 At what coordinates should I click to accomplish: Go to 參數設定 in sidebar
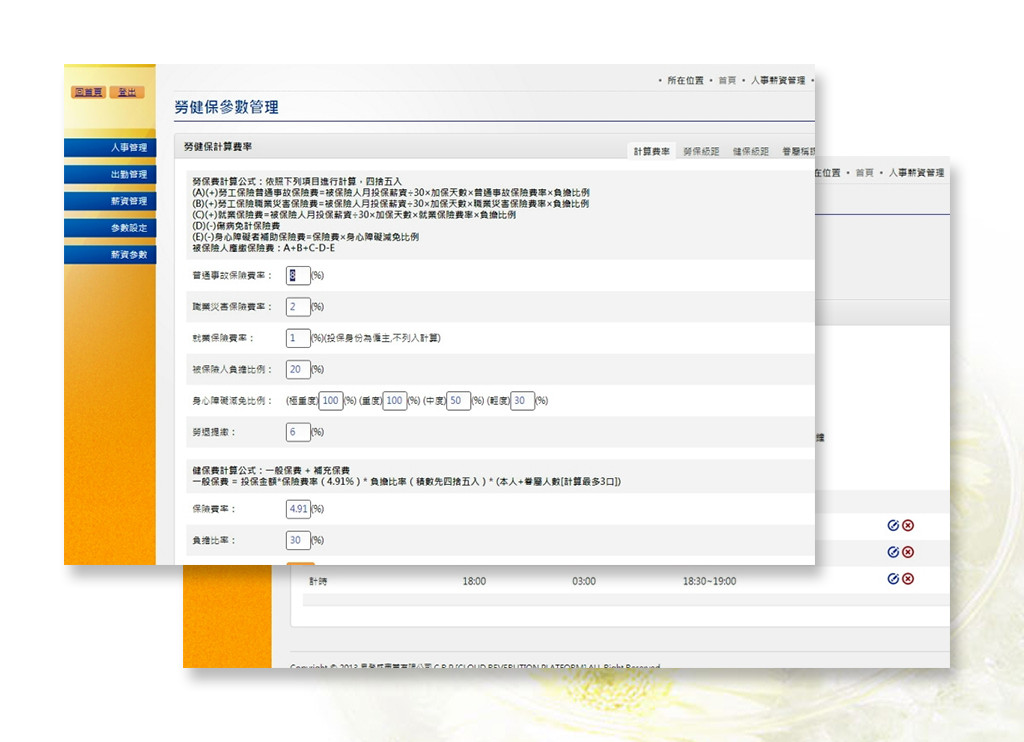110,228
